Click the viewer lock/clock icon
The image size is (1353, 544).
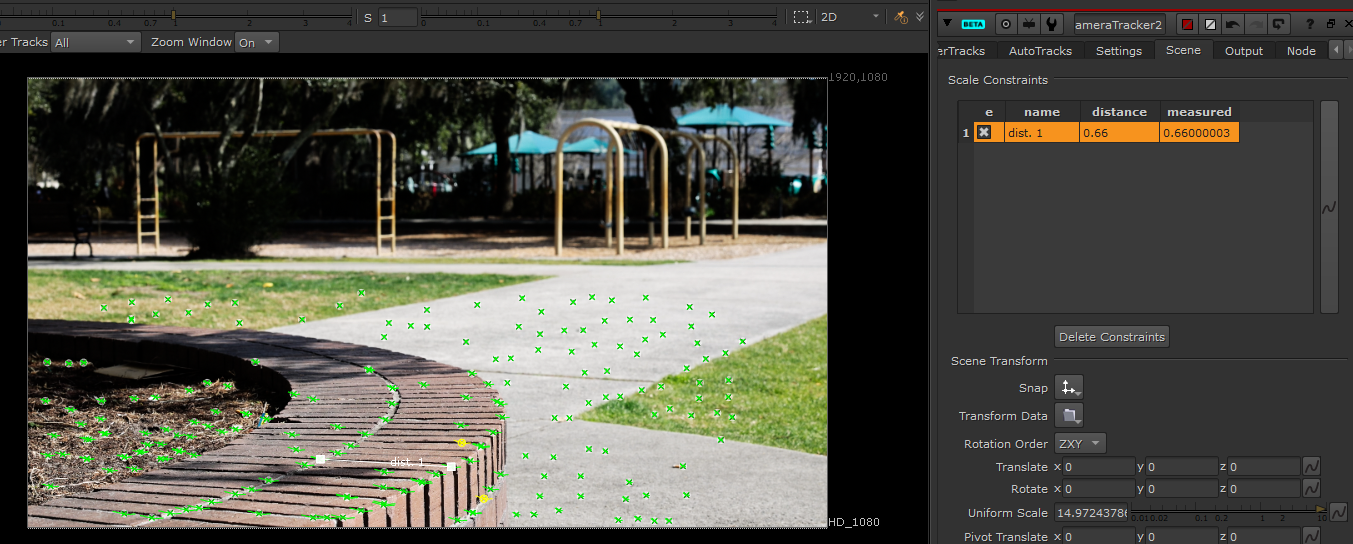(901, 17)
